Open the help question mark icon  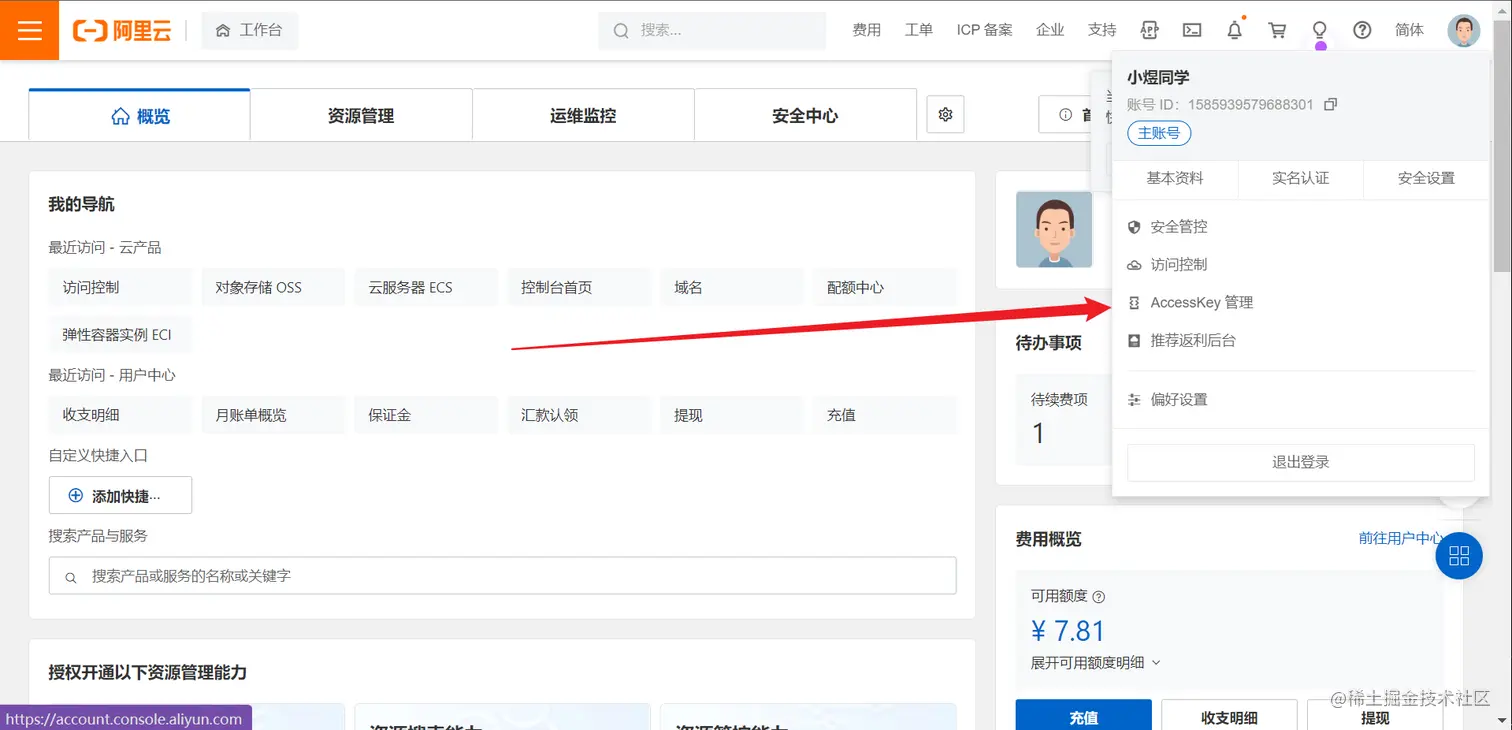pos(1362,30)
